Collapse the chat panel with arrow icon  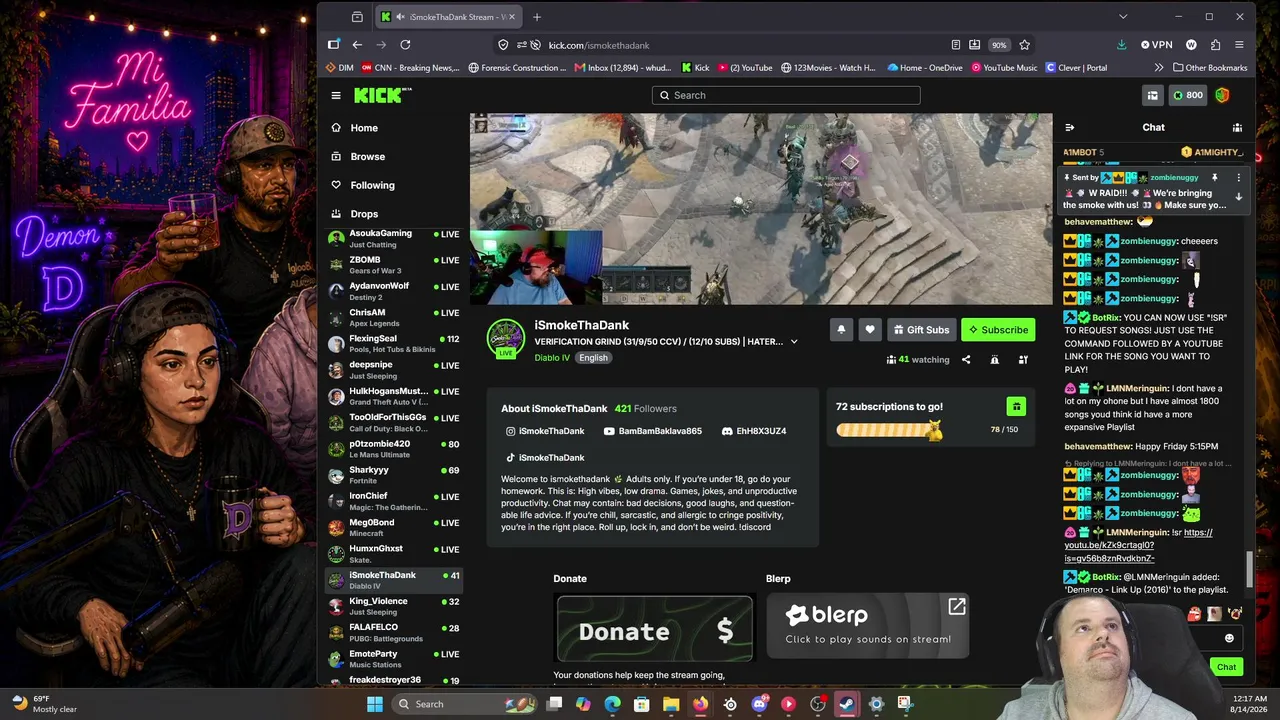point(1069,127)
